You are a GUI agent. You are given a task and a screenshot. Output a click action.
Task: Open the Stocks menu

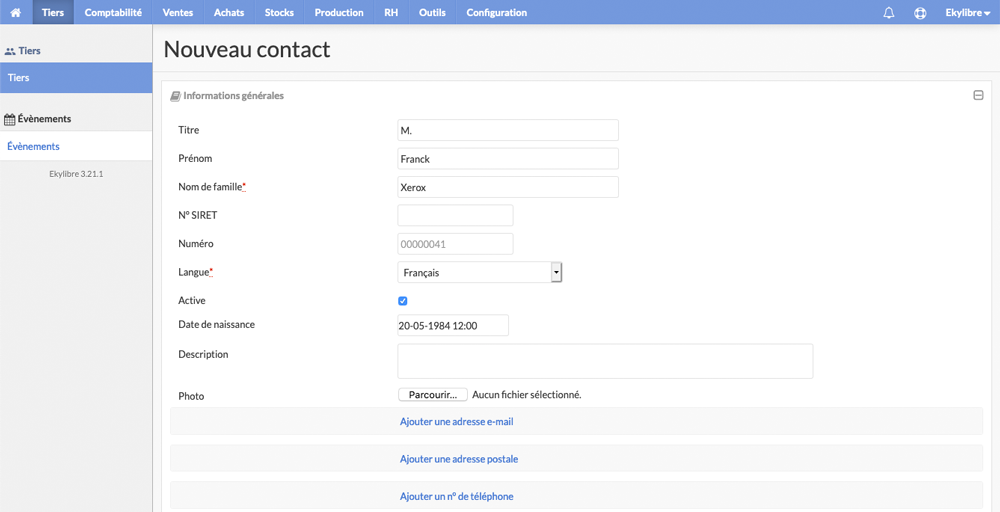[279, 13]
